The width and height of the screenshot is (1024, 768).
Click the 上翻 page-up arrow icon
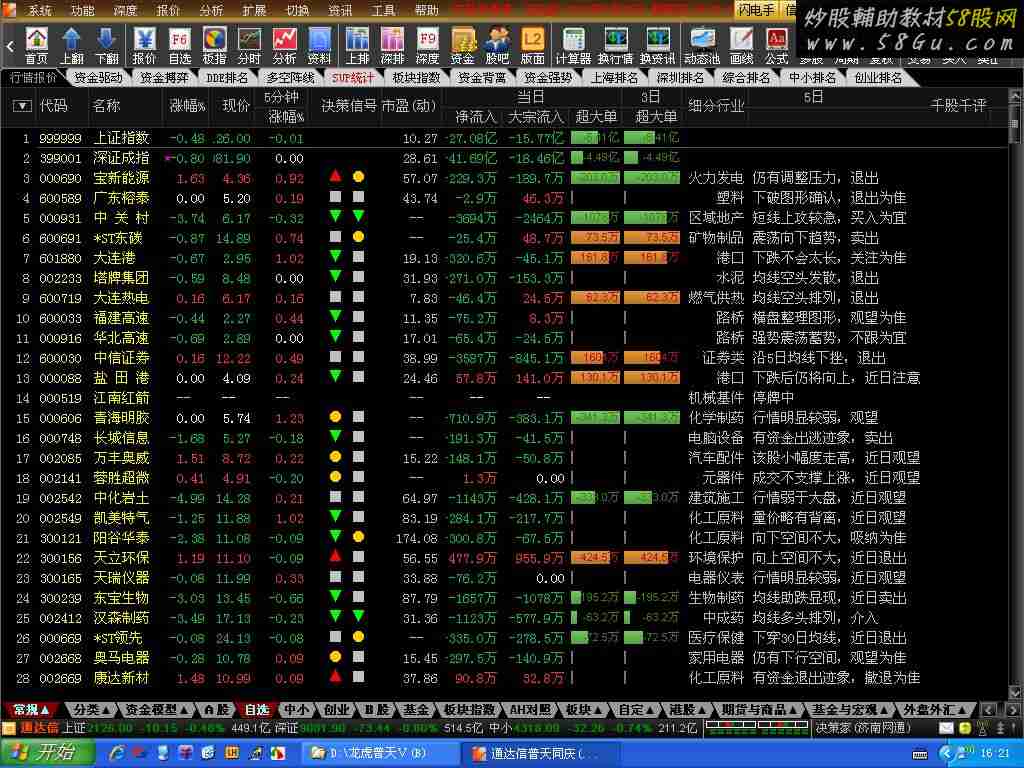click(72, 46)
